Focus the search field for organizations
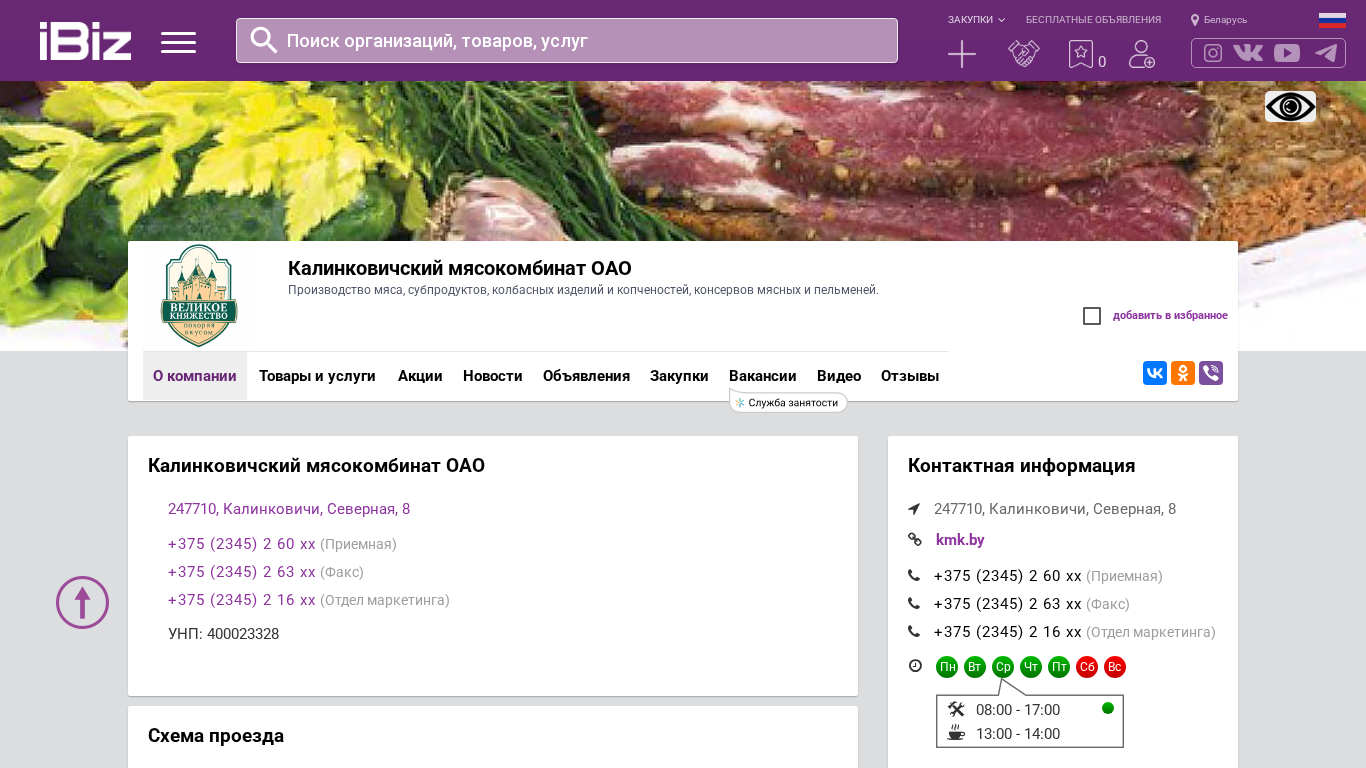Viewport: 1366px width, 768px height. click(x=567, y=40)
